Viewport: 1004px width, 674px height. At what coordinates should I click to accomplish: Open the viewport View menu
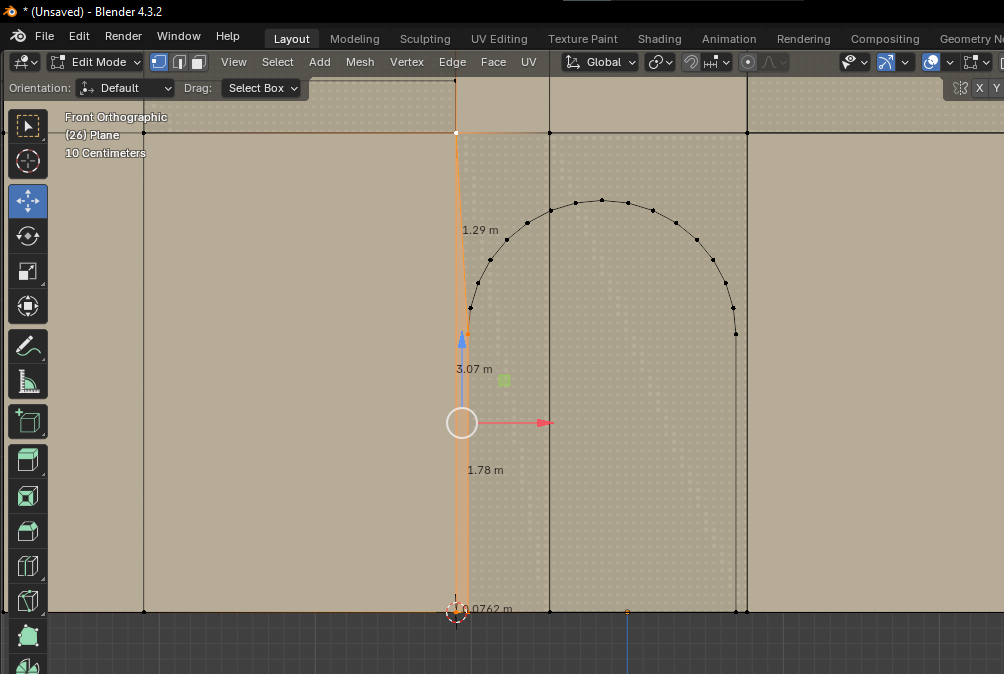pos(234,62)
